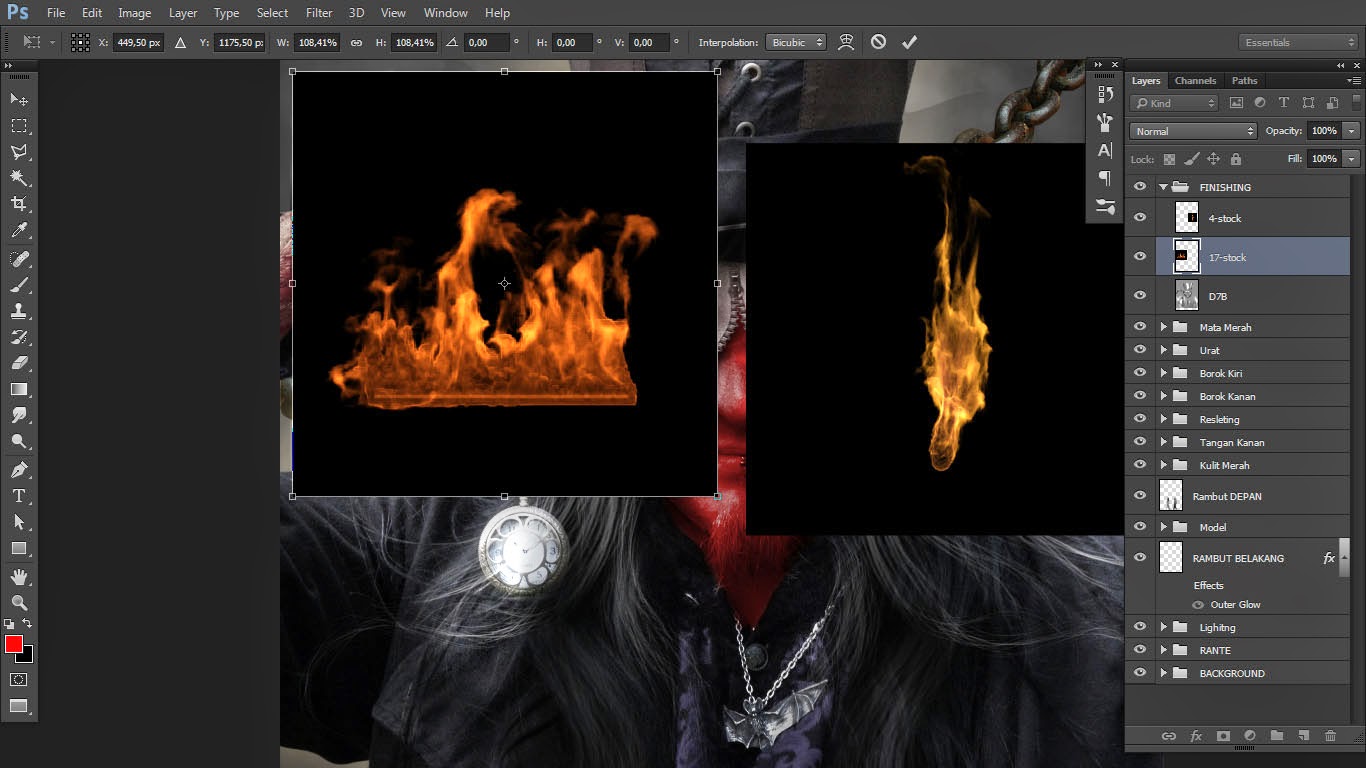Open the File menu
Viewport: 1366px width, 768px height.
click(x=56, y=13)
